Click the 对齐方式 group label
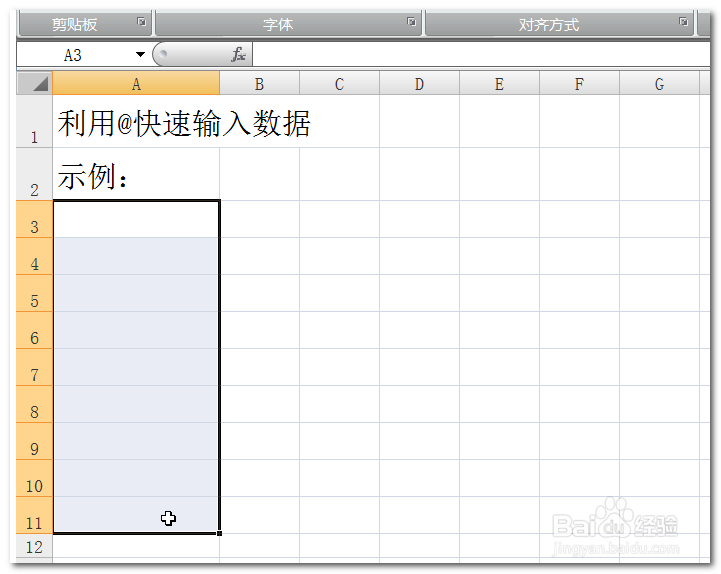721x574 pixels. click(x=549, y=24)
